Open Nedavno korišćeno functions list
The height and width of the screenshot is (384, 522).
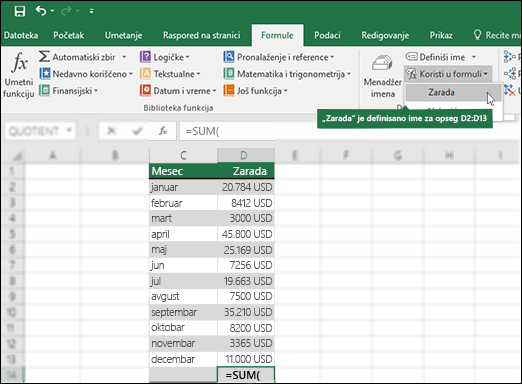point(86,74)
